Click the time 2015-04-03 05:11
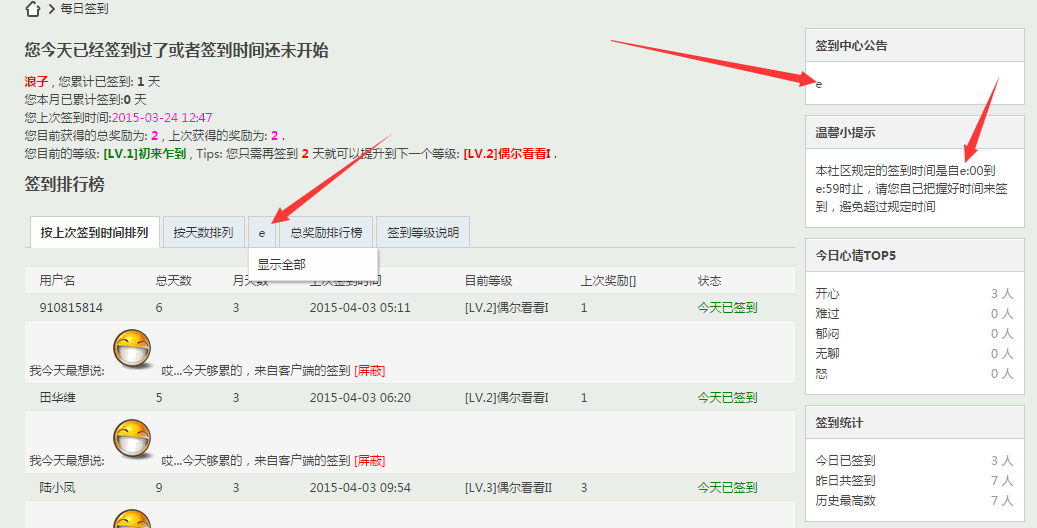The width and height of the screenshot is (1037, 528). [360, 308]
